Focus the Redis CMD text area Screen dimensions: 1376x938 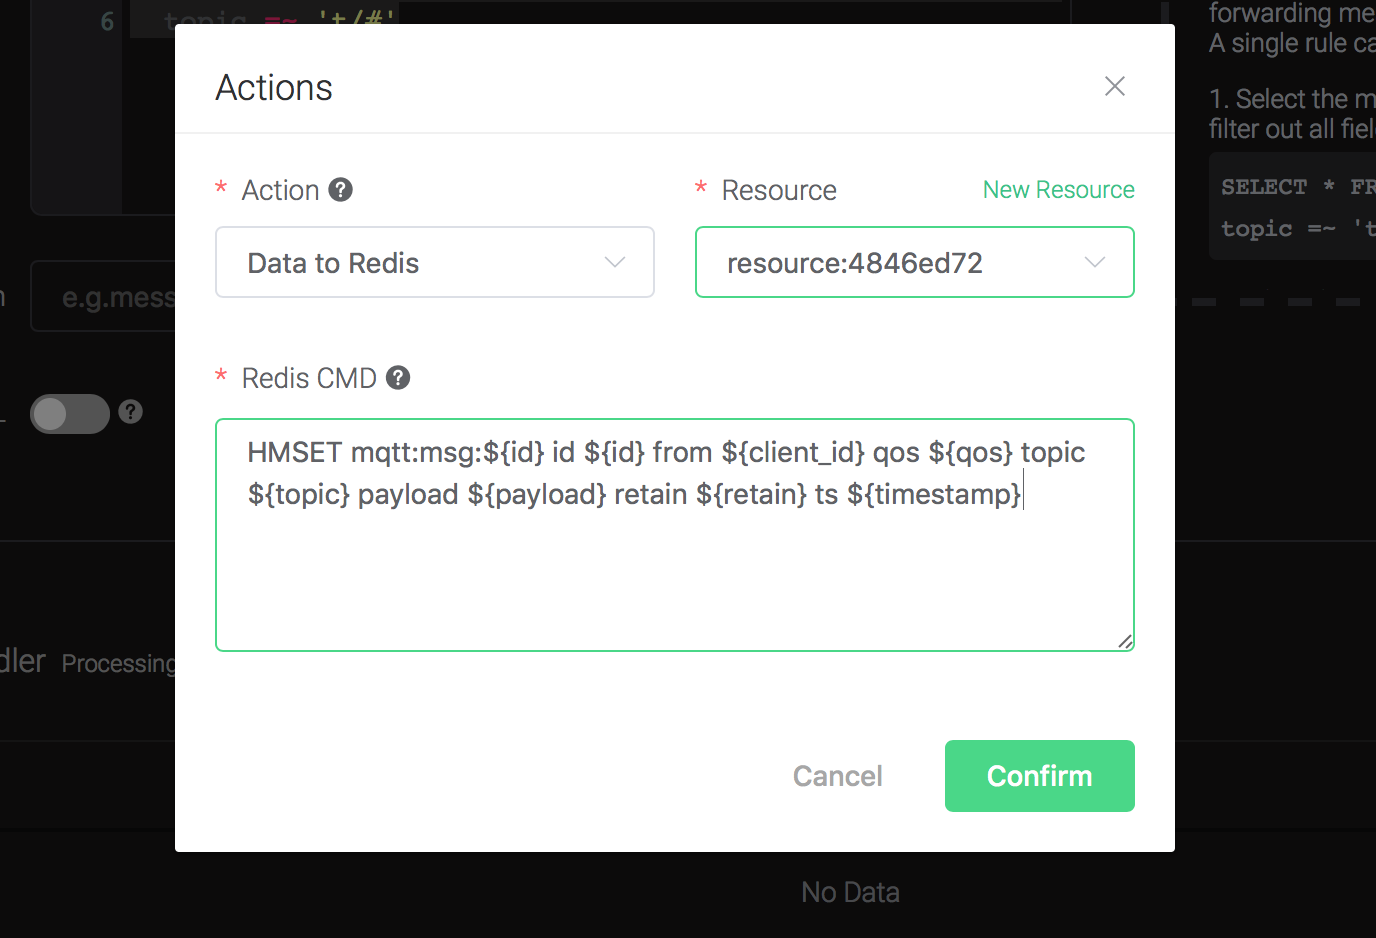pos(674,570)
